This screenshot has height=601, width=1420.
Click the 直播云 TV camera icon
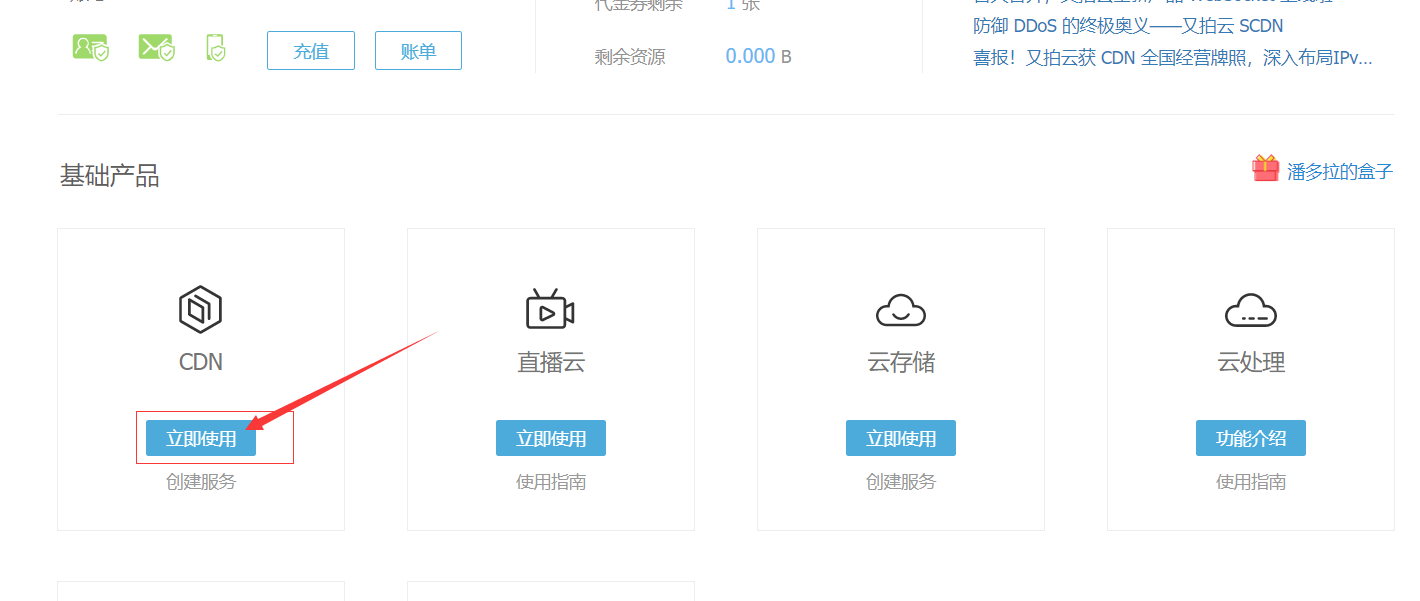tap(550, 309)
